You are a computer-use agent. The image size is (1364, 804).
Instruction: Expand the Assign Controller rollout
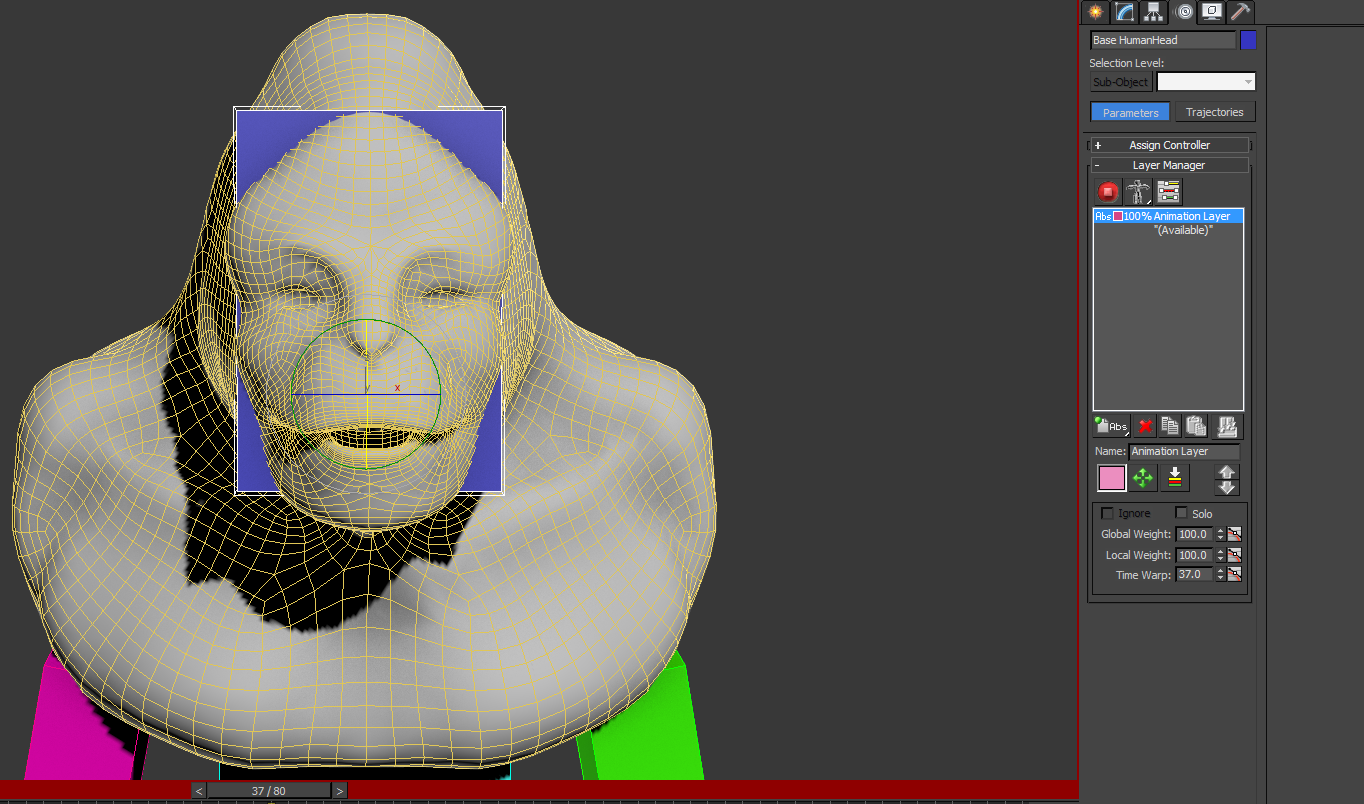(x=1169, y=145)
